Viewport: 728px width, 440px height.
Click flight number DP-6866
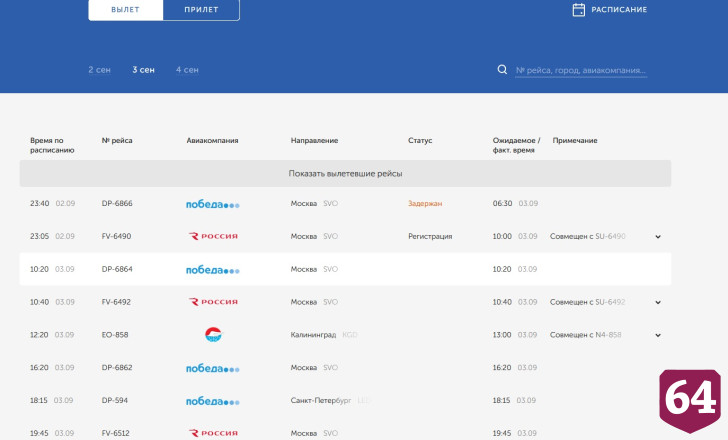coord(117,203)
